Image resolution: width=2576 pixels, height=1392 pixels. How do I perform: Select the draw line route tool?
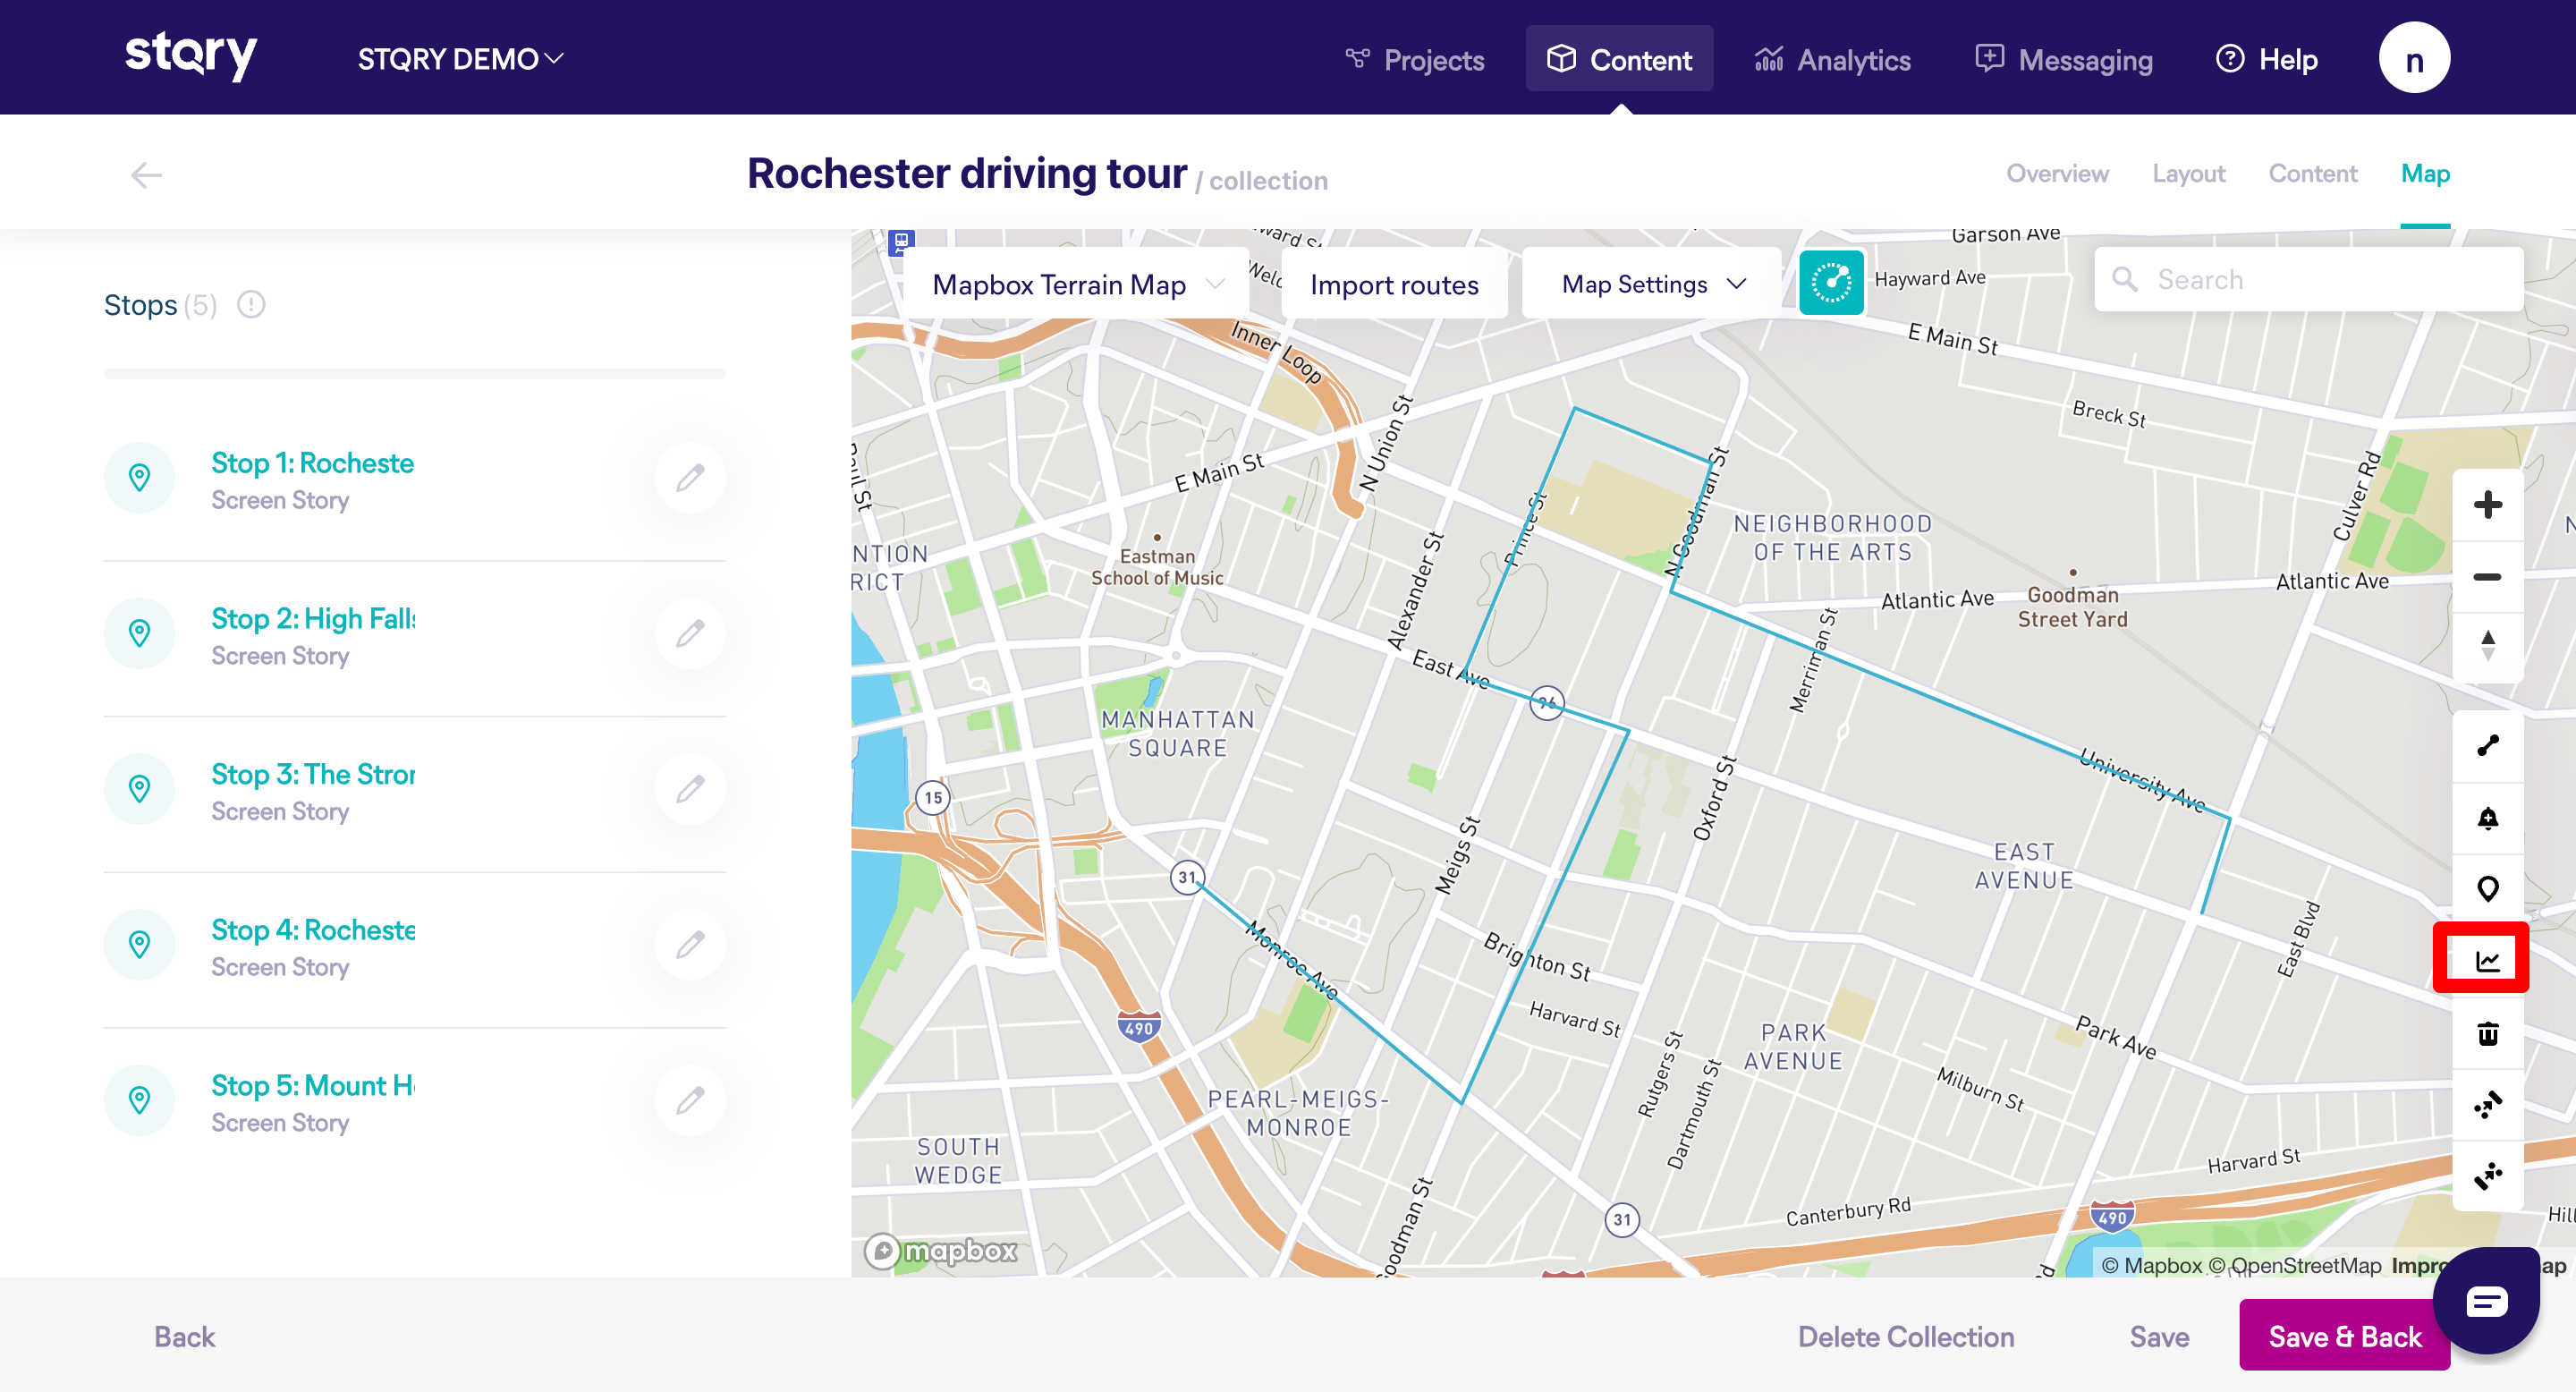coord(2487,746)
